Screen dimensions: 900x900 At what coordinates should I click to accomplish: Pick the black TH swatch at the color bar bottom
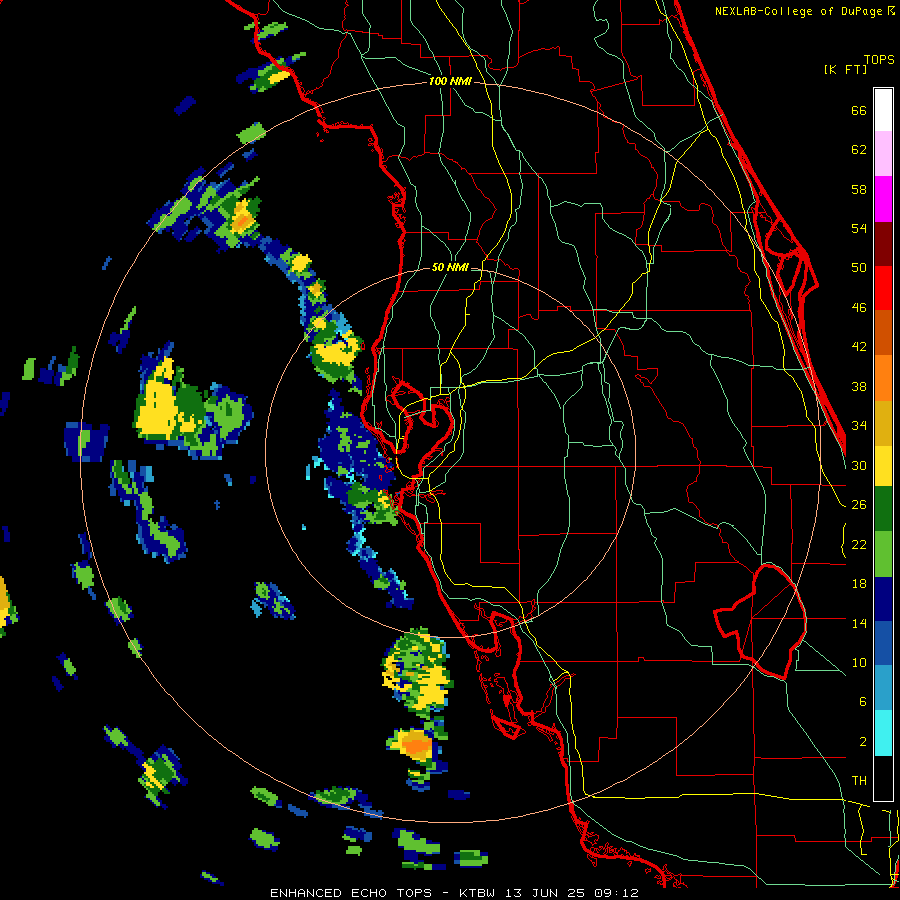coord(883,778)
